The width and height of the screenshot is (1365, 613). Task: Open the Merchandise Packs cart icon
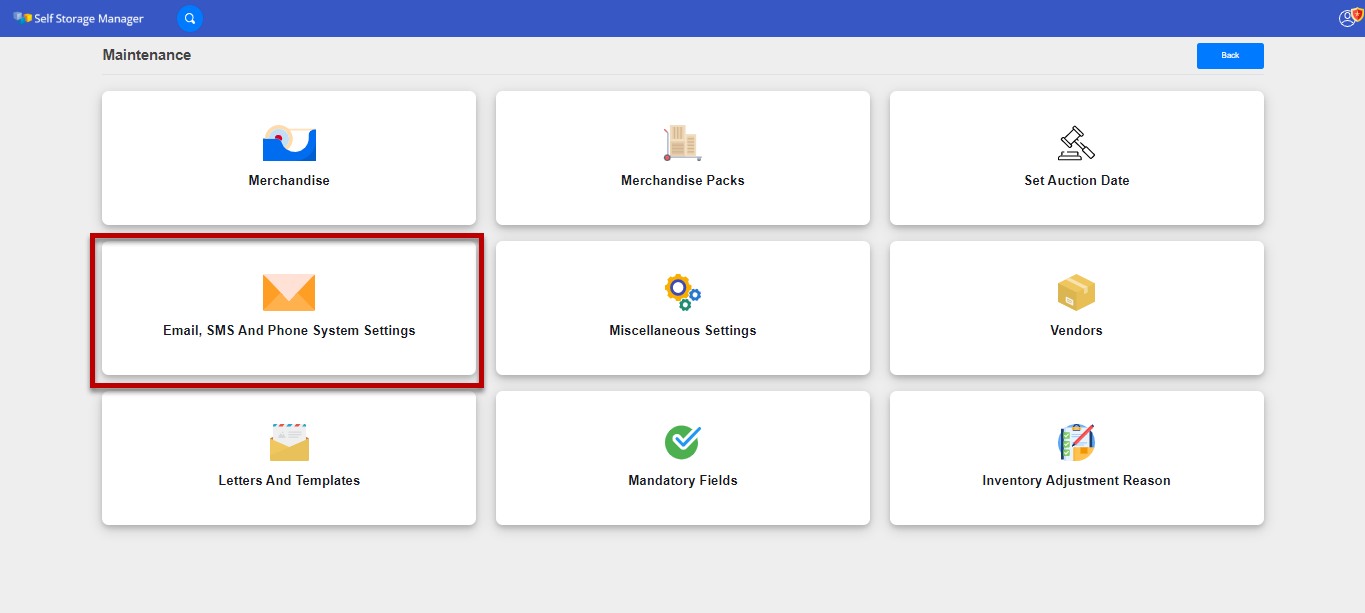682,143
